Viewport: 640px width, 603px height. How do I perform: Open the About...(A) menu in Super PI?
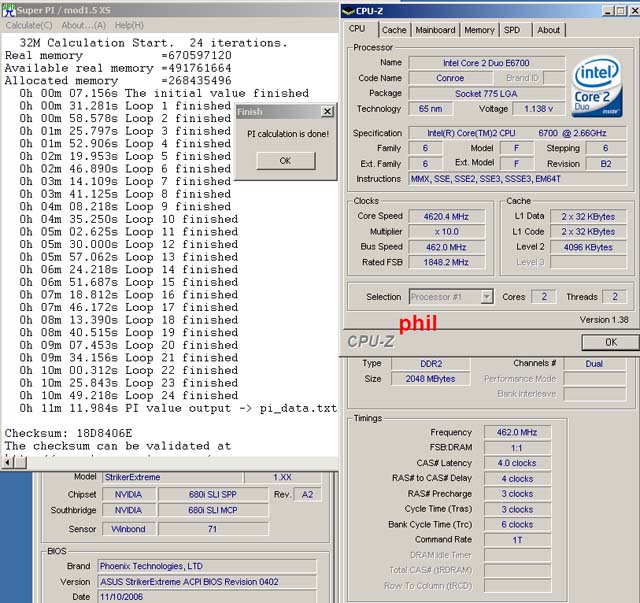coord(84,25)
